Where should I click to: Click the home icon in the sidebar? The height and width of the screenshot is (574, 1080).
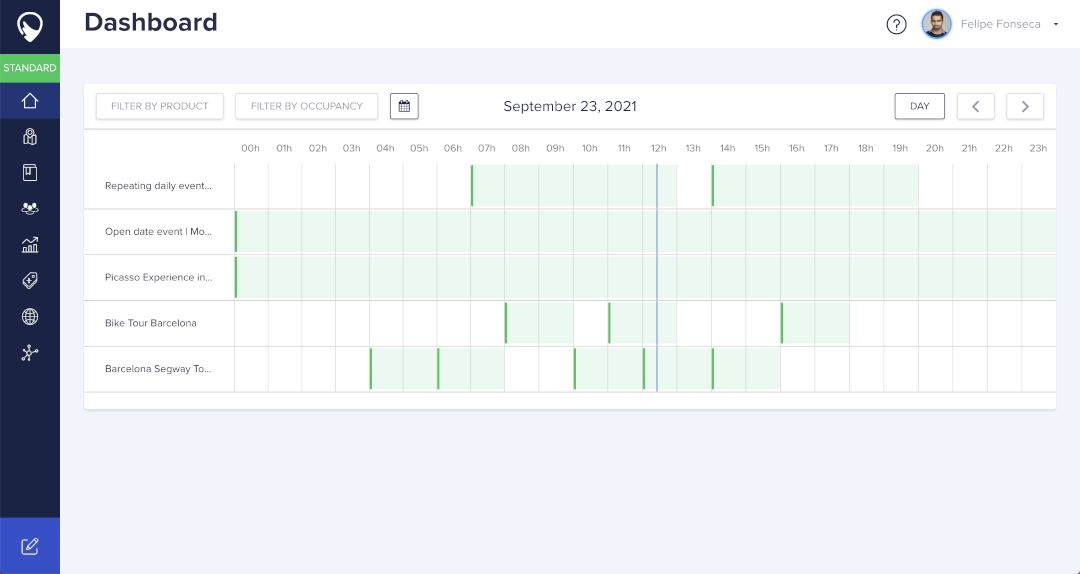(x=30, y=100)
